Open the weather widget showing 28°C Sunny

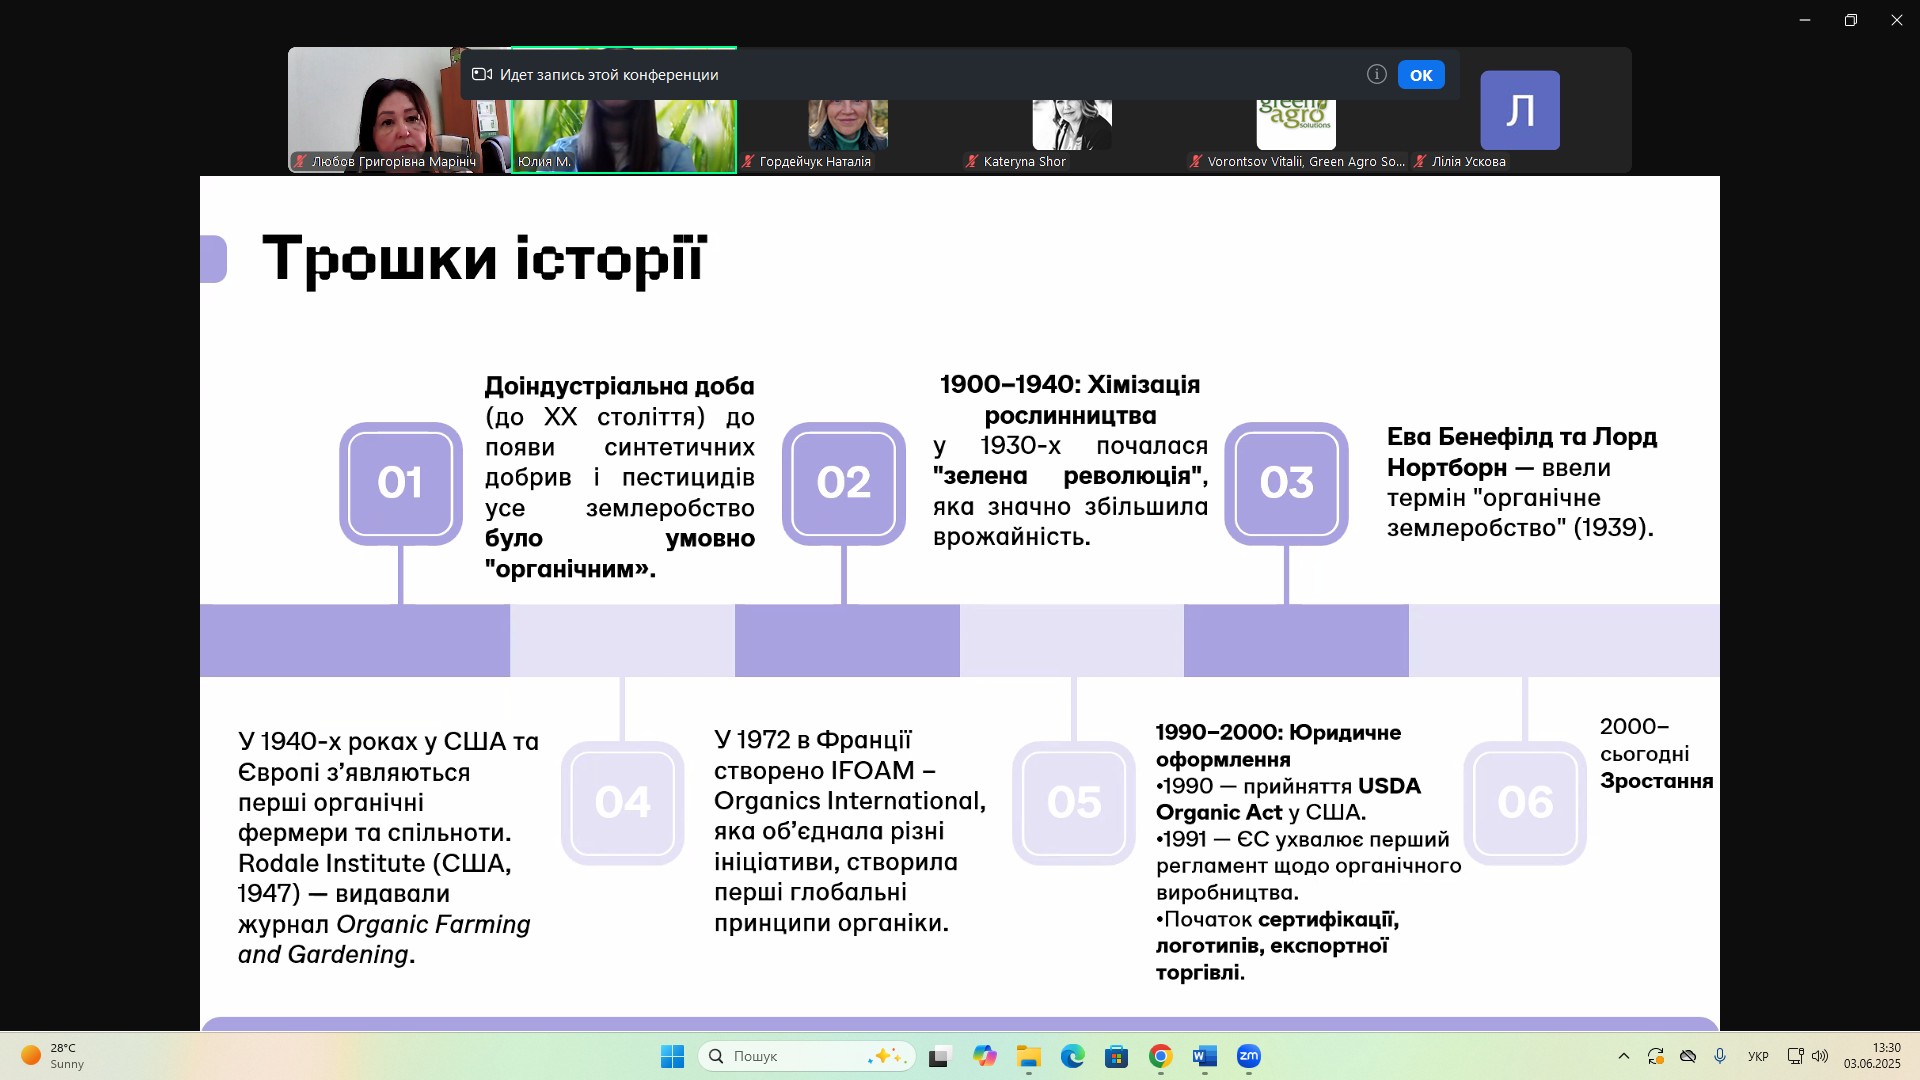[x=55, y=1056]
